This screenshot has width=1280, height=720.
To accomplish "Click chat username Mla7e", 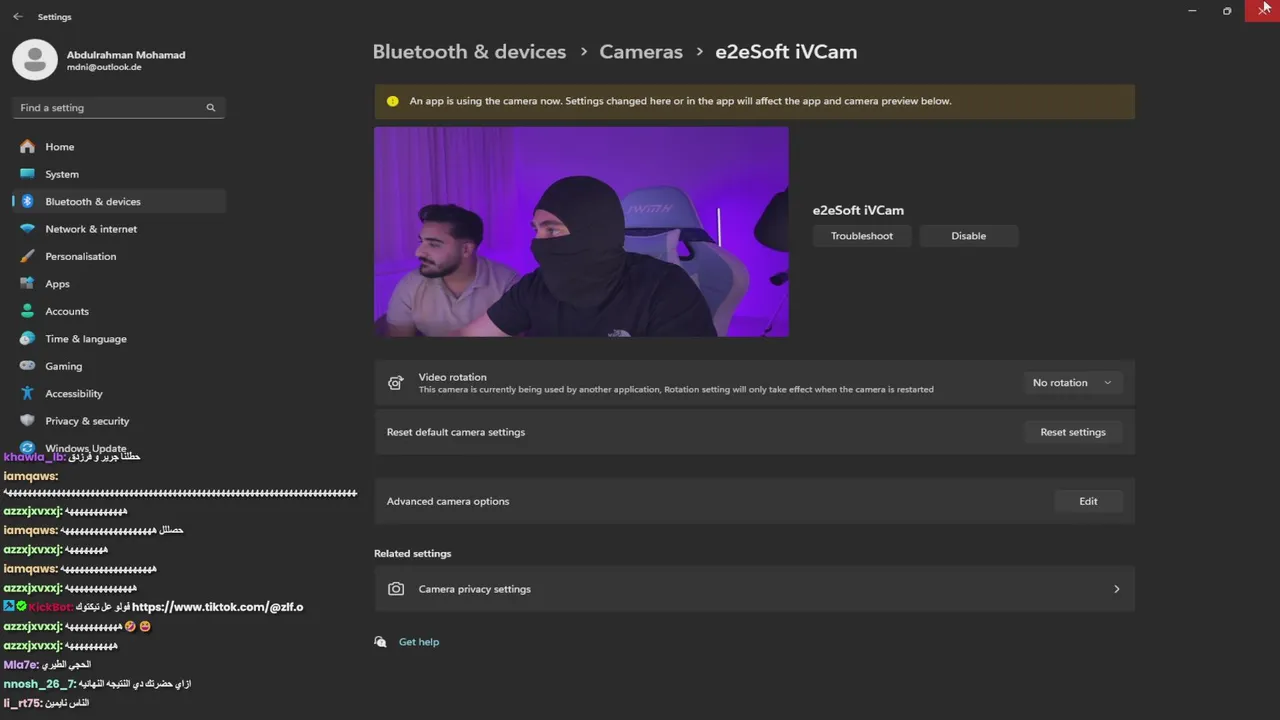I will tap(21, 665).
